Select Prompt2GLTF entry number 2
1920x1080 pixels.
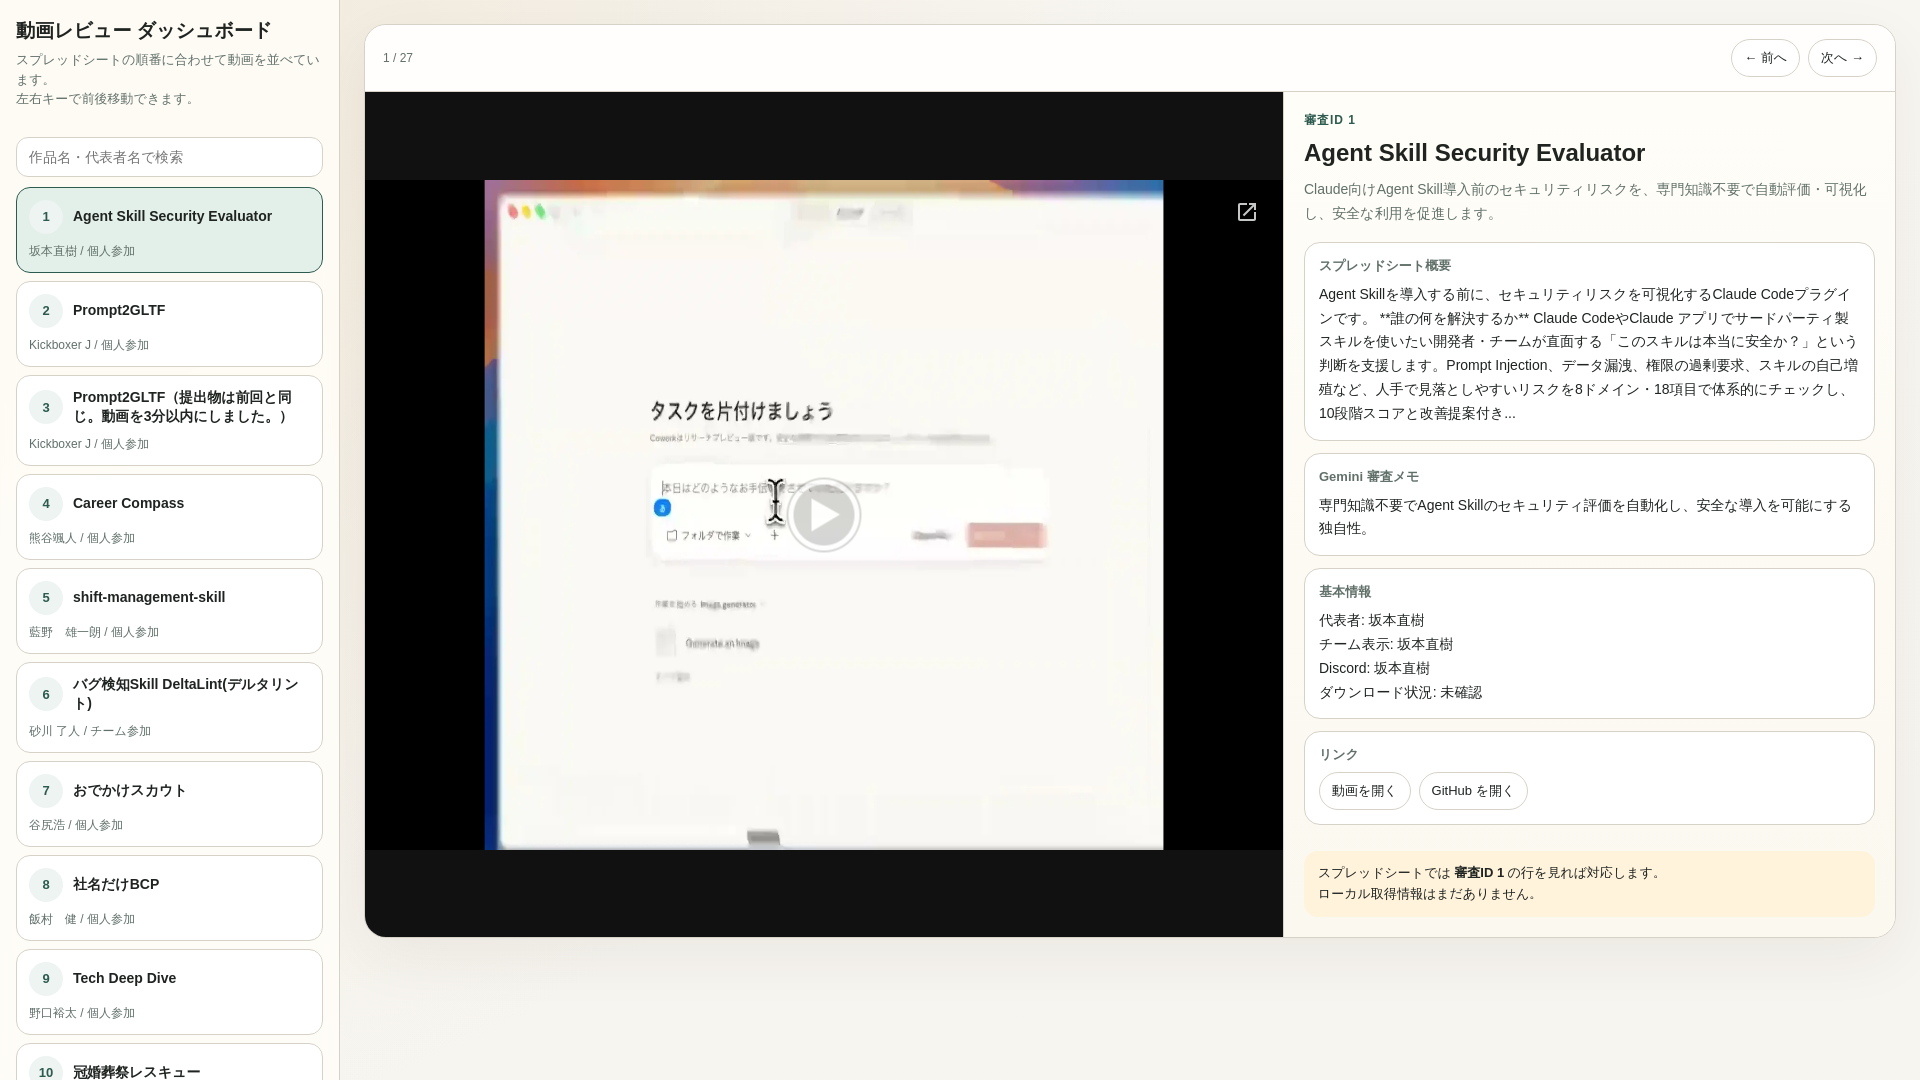click(169, 324)
